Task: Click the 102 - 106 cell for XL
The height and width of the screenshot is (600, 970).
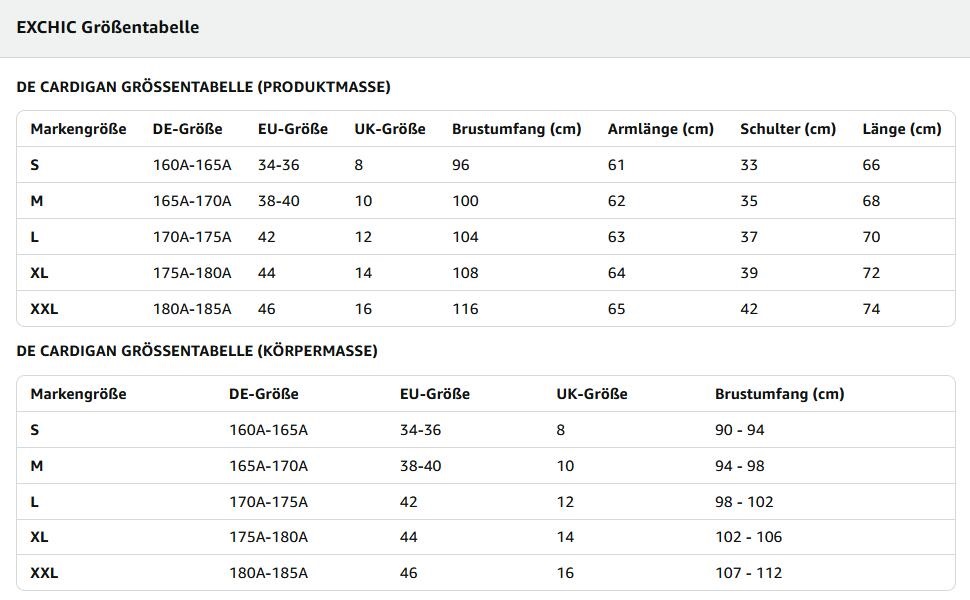Action: click(749, 537)
